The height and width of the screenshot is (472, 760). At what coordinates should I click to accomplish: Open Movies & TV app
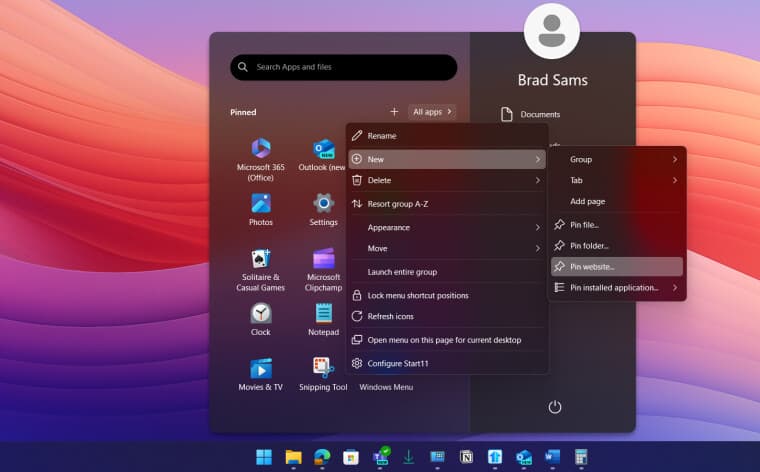click(x=261, y=368)
